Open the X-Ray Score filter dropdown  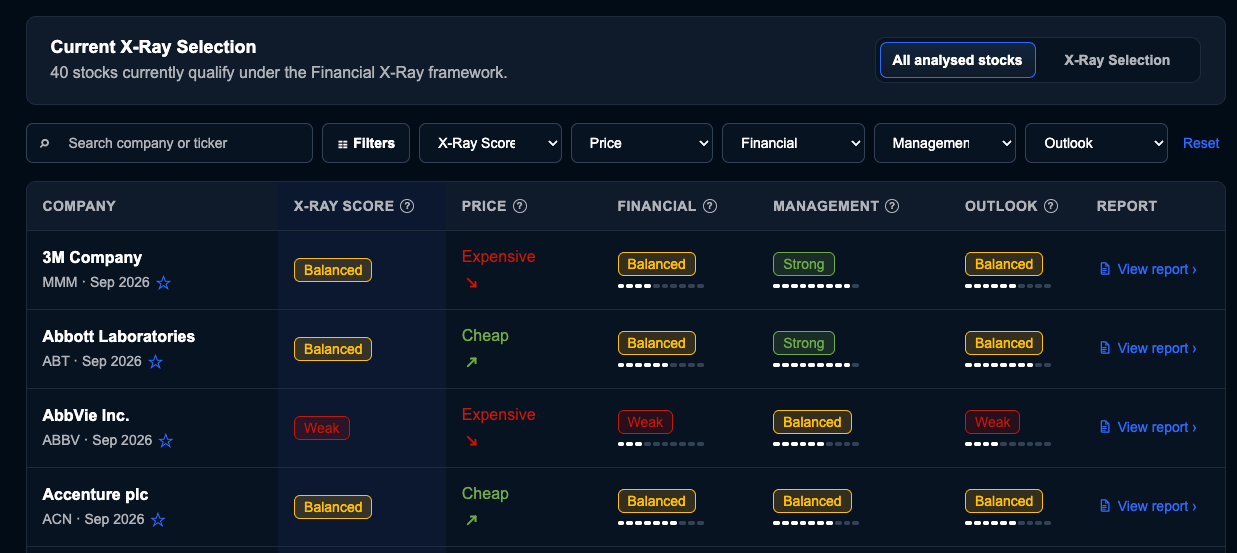(x=489, y=143)
